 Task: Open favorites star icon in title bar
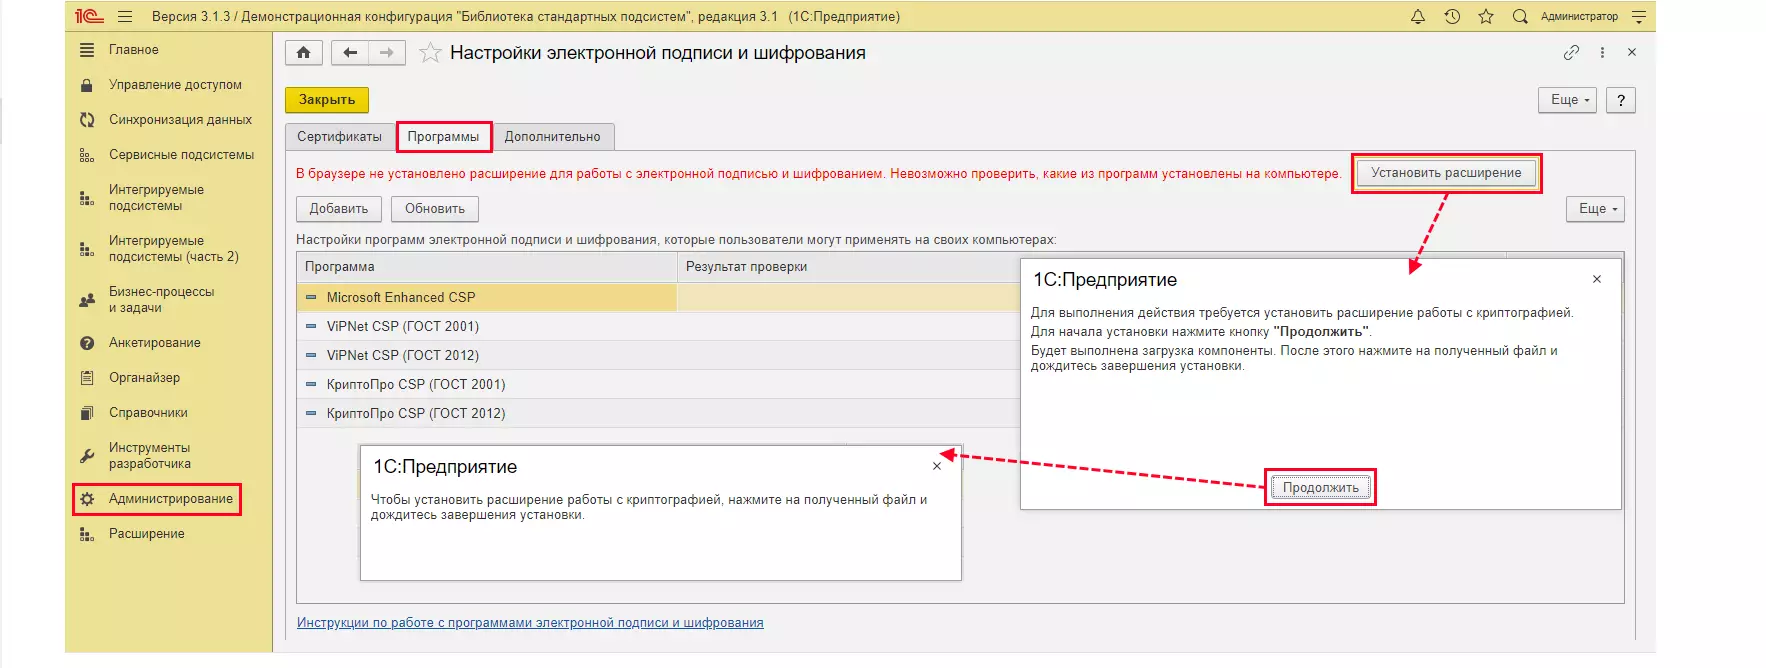tap(1486, 16)
